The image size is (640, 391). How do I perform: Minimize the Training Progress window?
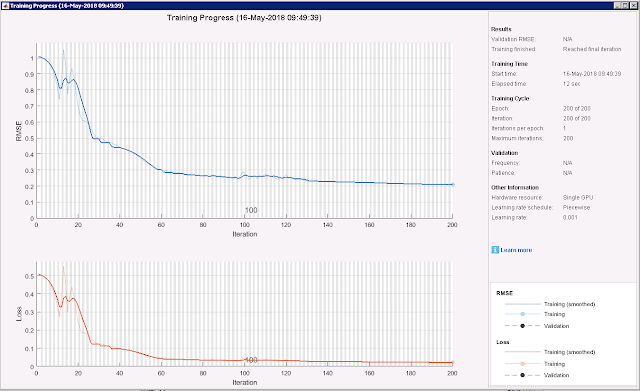[x=617, y=6]
